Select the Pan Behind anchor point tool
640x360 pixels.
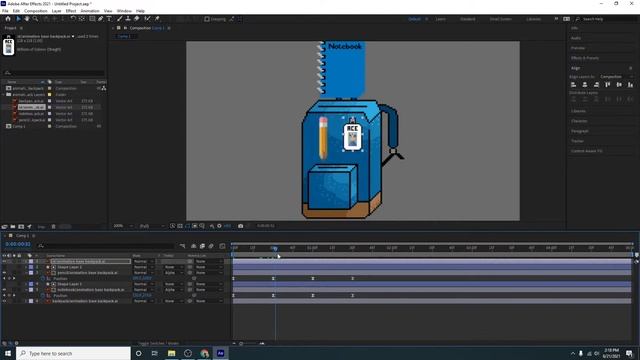[x=82, y=19]
